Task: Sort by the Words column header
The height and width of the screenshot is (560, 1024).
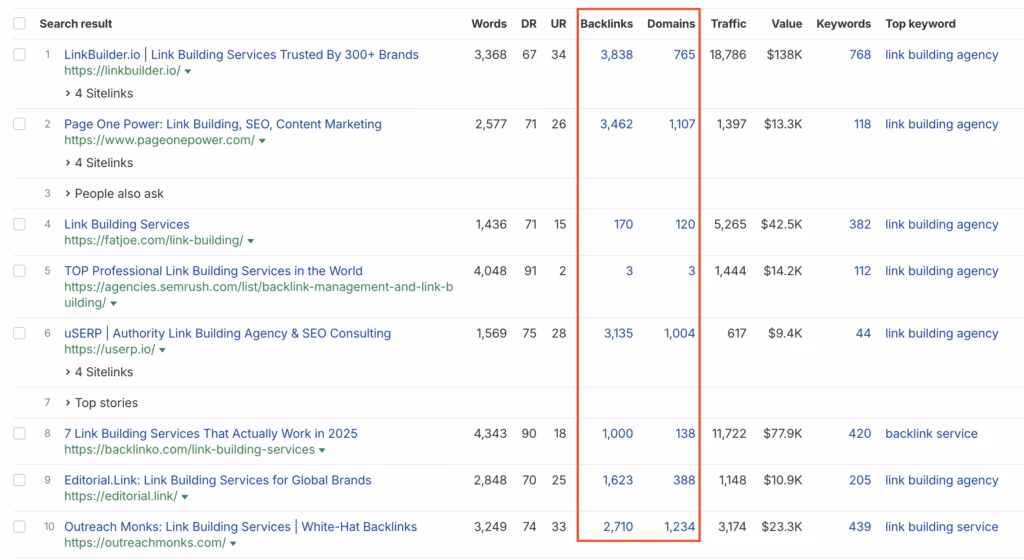Action: (488, 23)
